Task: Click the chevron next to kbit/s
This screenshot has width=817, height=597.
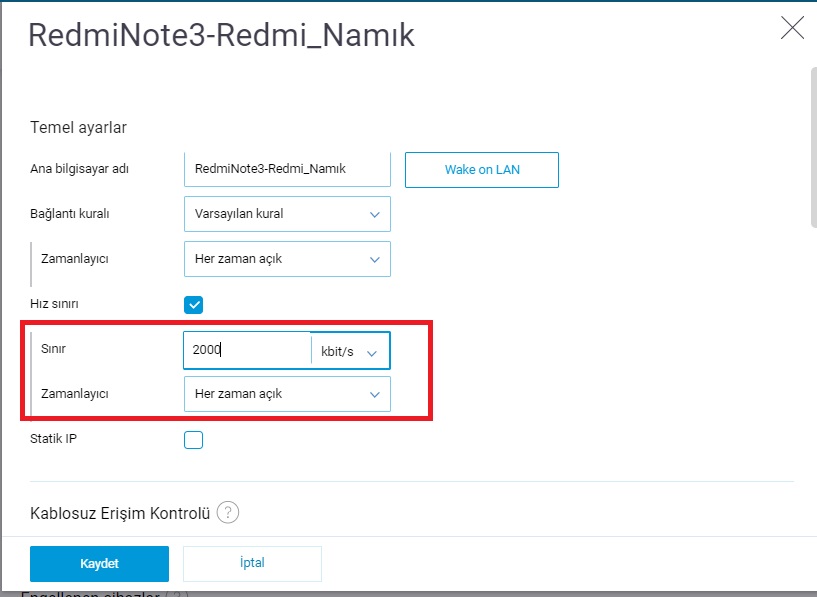Action: 372,353
